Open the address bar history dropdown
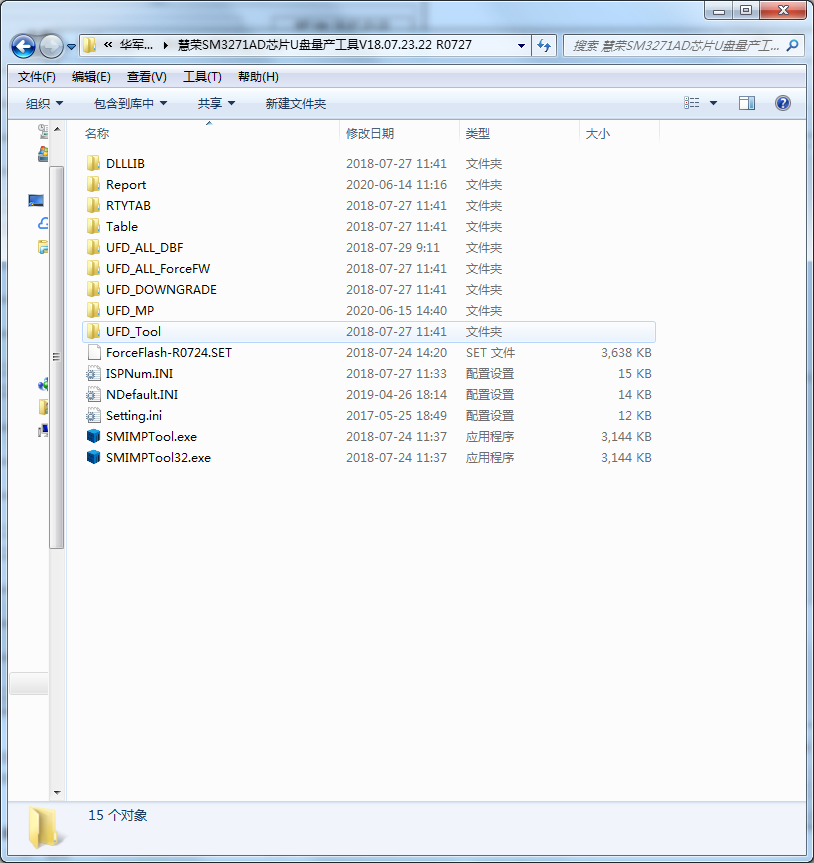The image size is (814, 863). pyautogui.click(x=521, y=45)
